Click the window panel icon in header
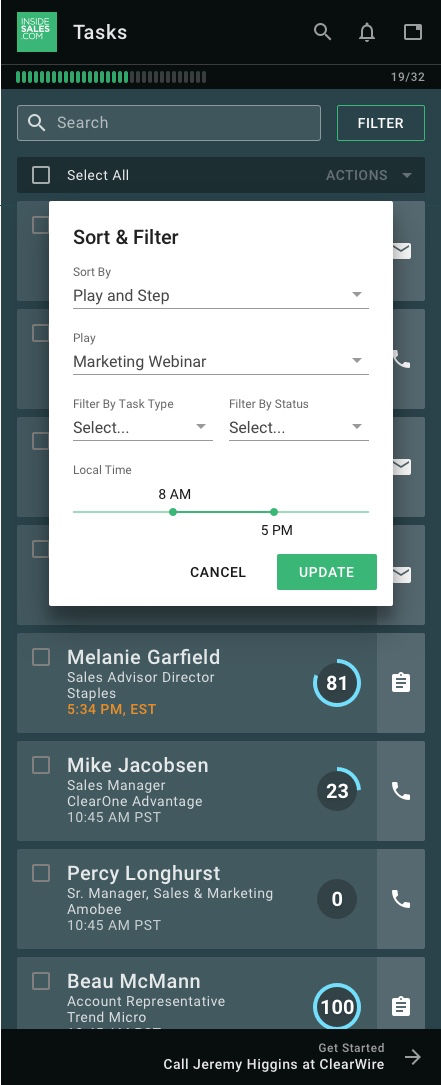 (x=413, y=32)
